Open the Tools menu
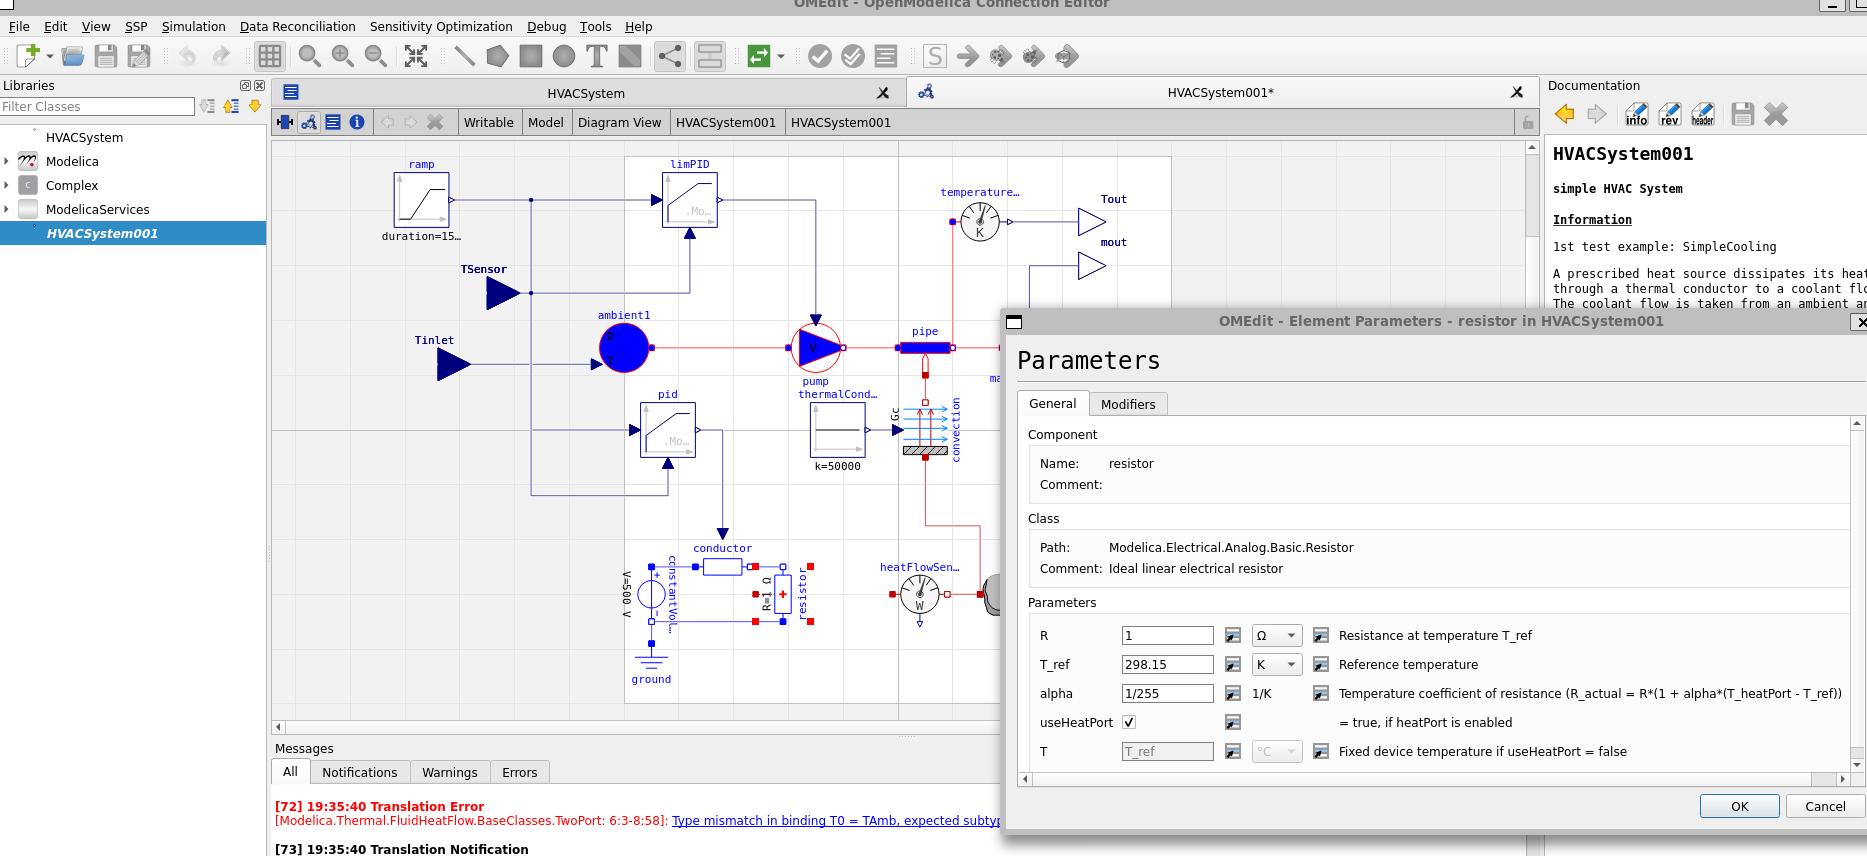 click(x=595, y=27)
